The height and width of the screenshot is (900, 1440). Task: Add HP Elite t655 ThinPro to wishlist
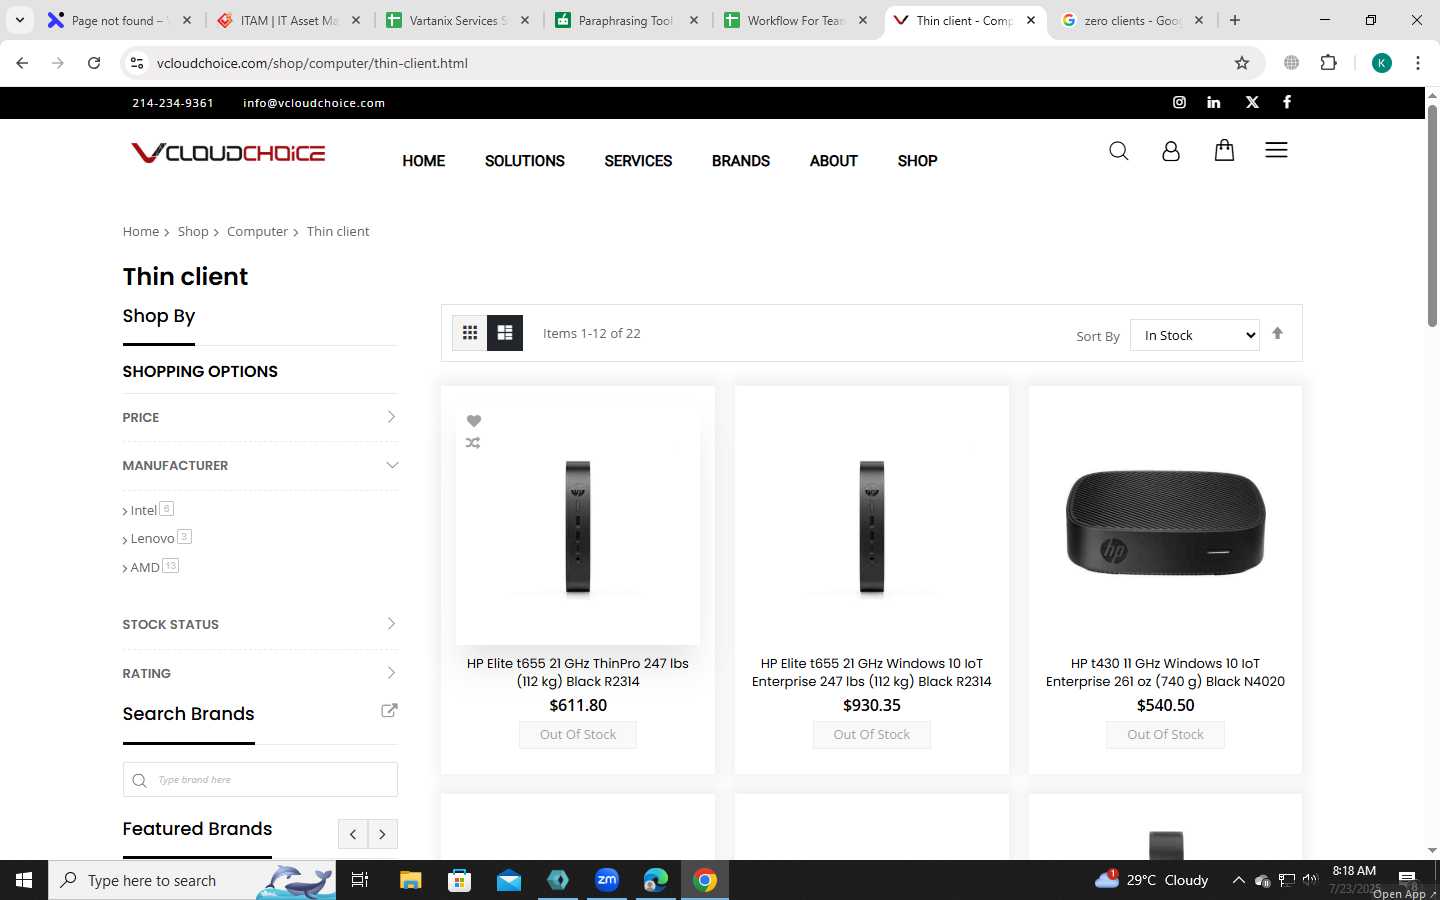[474, 421]
